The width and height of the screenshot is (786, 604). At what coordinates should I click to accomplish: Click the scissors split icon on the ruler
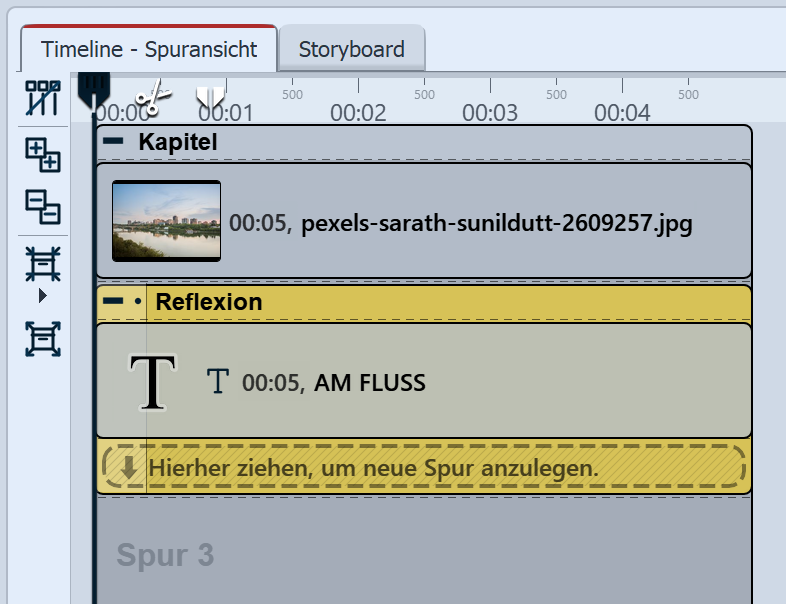tap(152, 98)
